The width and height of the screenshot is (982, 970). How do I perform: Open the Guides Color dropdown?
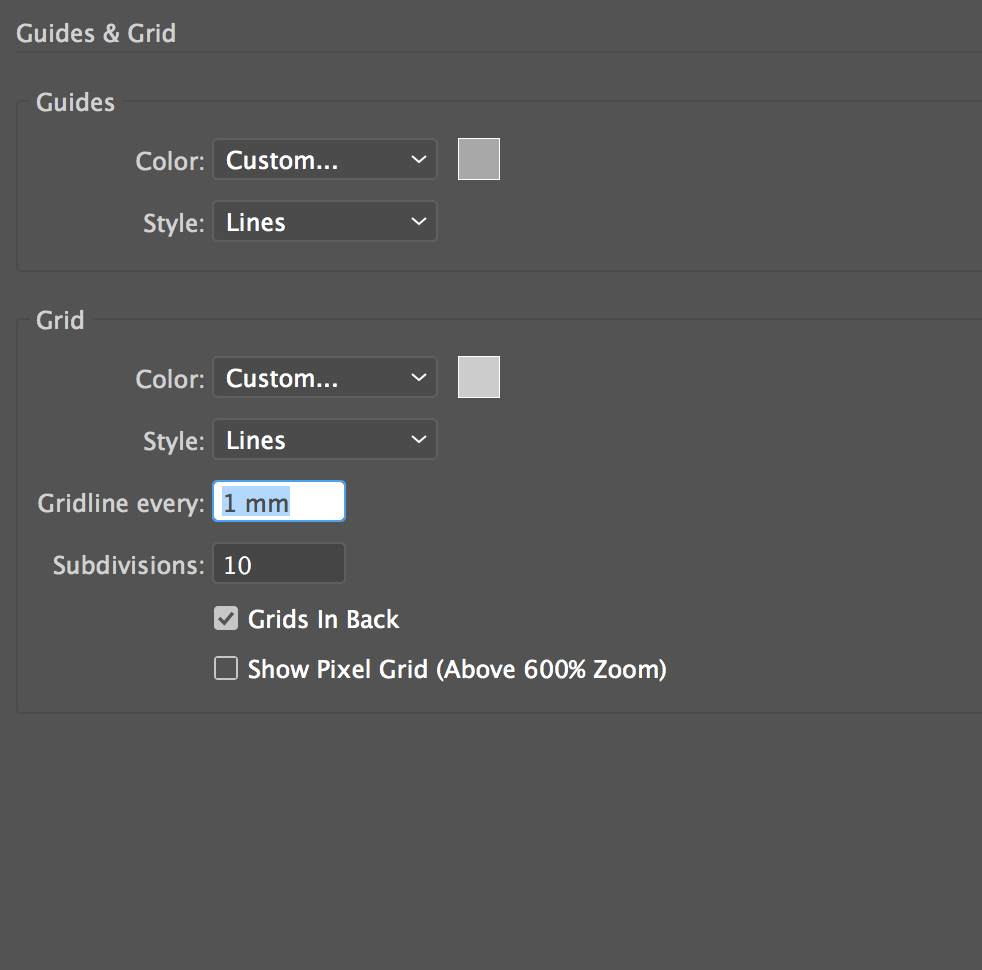pyautogui.click(x=324, y=160)
